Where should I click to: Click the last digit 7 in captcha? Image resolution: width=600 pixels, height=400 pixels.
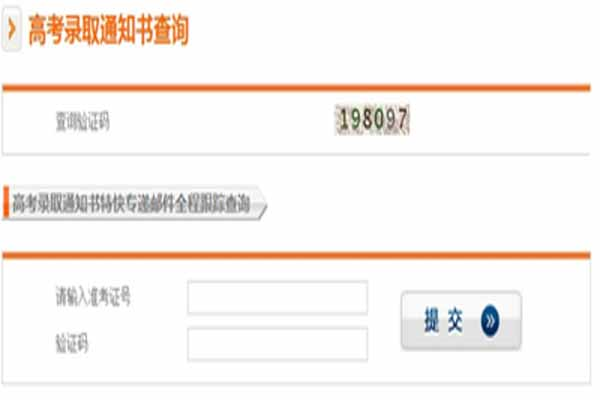pos(402,119)
